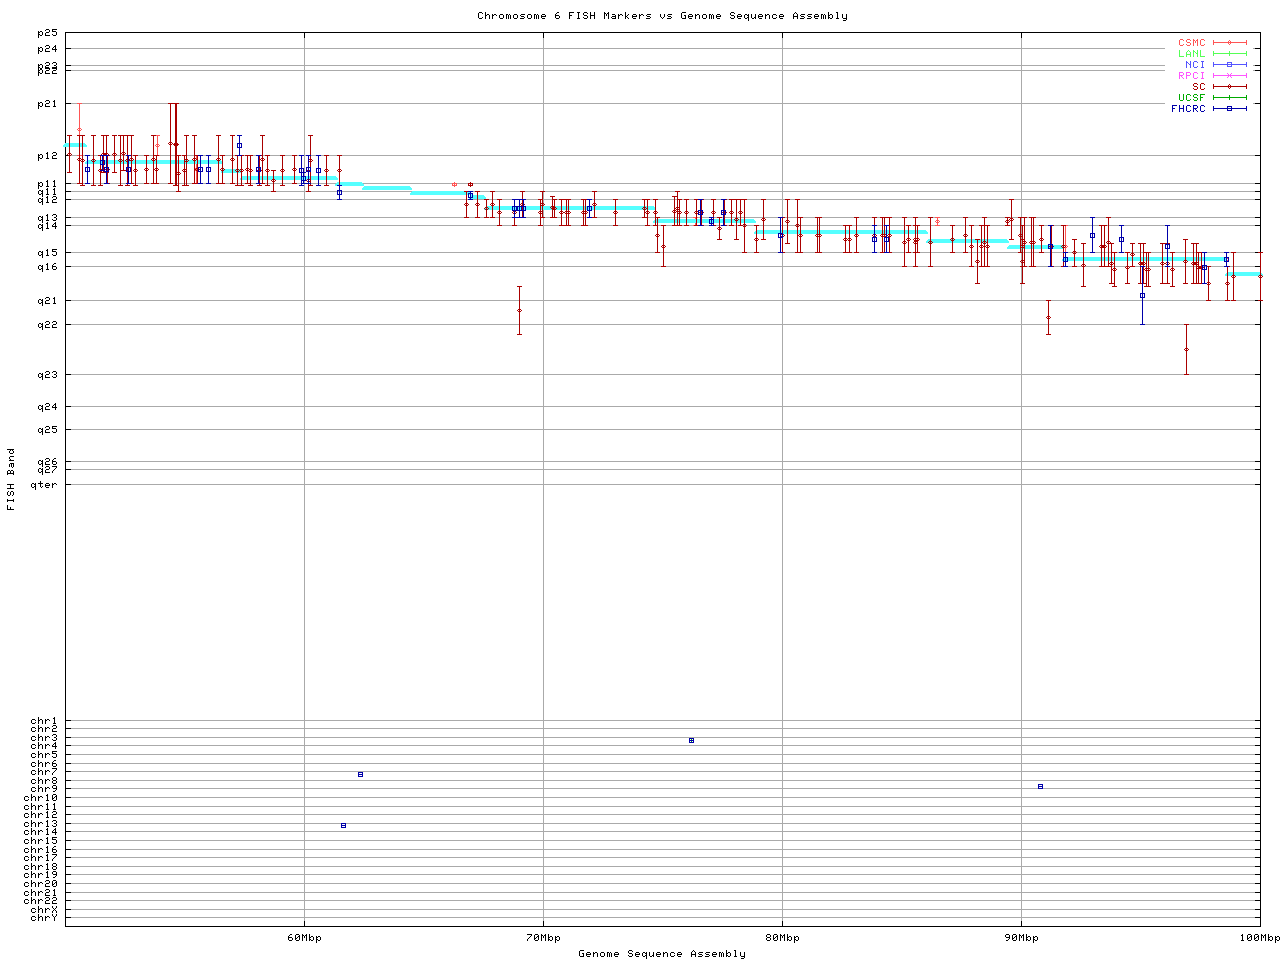Click the 80Mbp x-axis tick label
This screenshot has height=960, width=1280.
[x=782, y=938]
